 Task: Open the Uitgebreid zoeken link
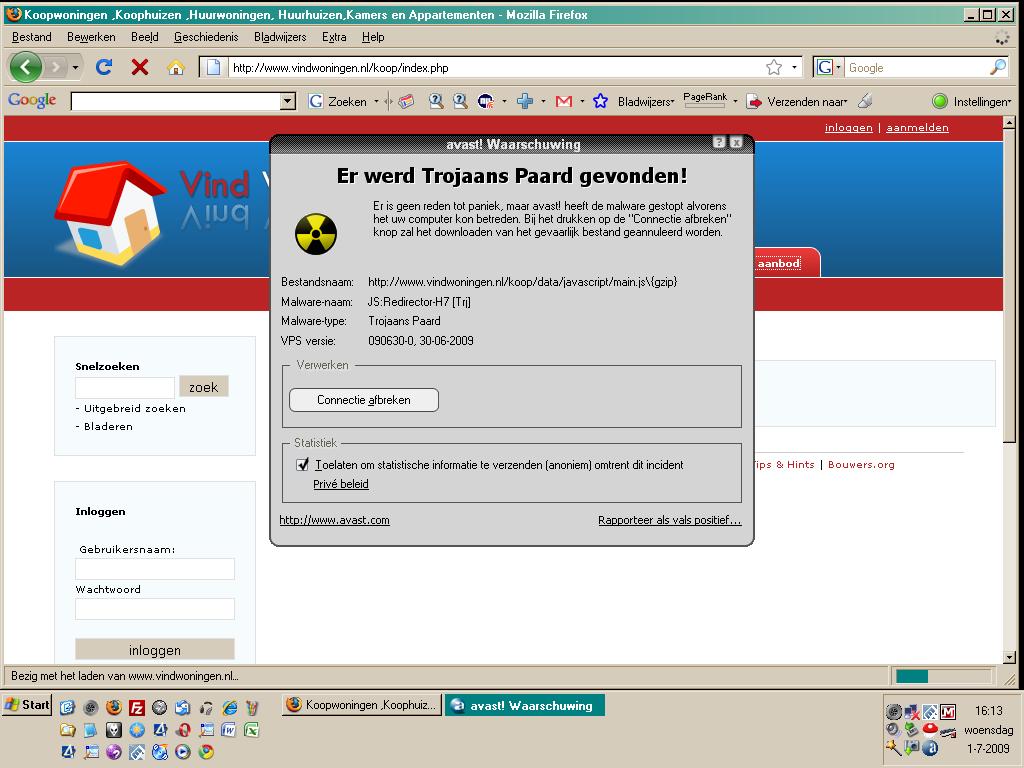tap(135, 408)
